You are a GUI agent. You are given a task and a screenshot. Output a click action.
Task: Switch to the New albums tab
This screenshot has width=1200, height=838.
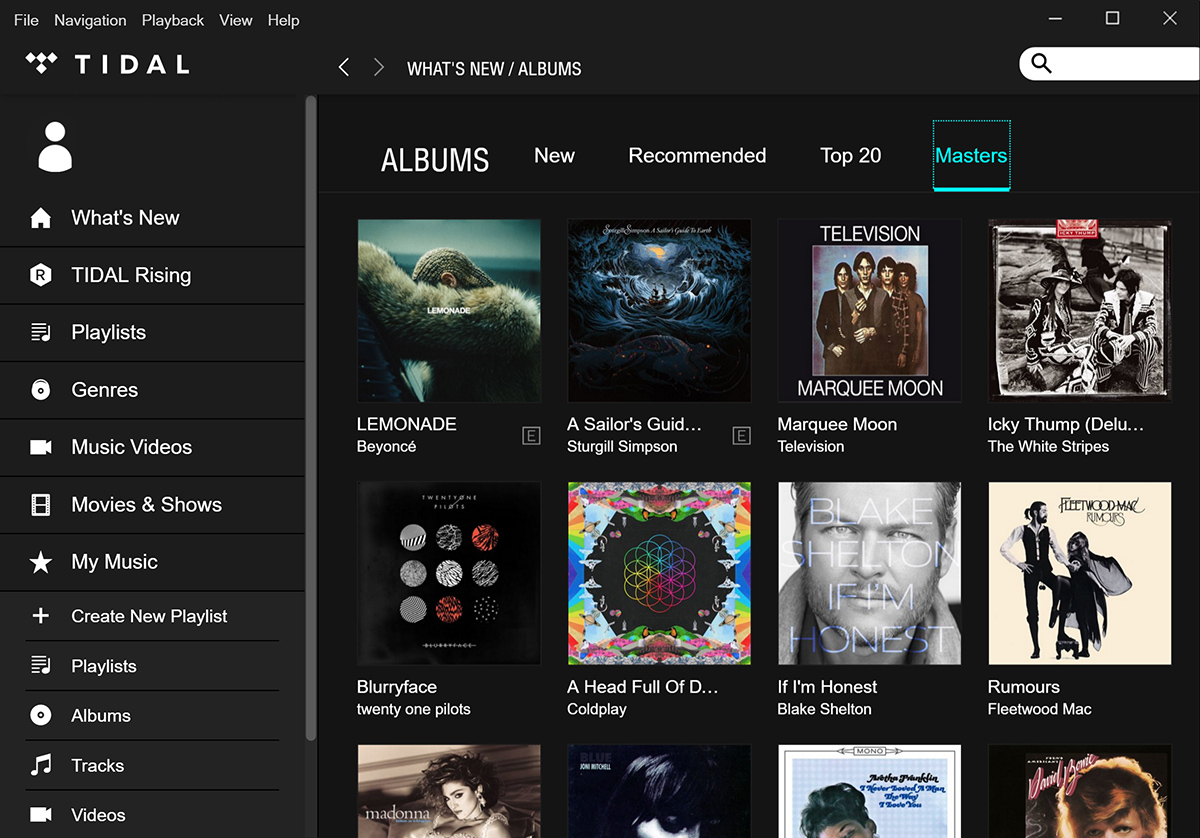tap(554, 155)
